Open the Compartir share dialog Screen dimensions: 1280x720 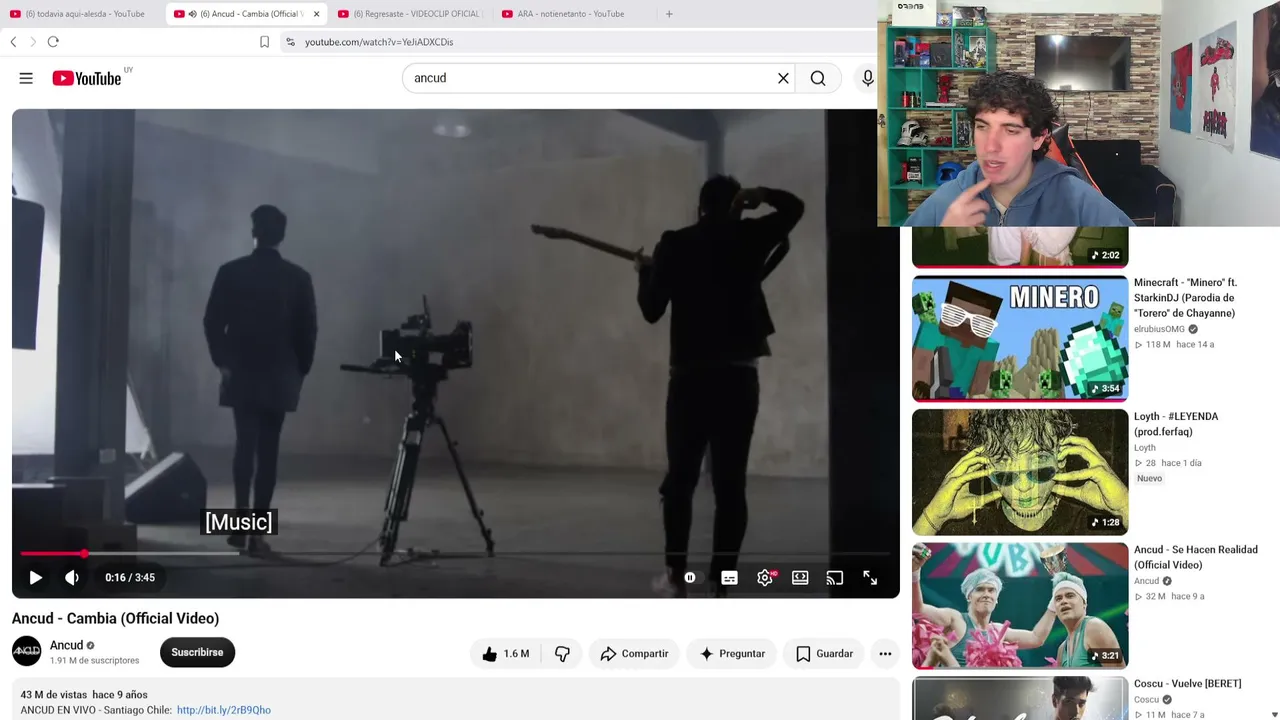(634, 654)
